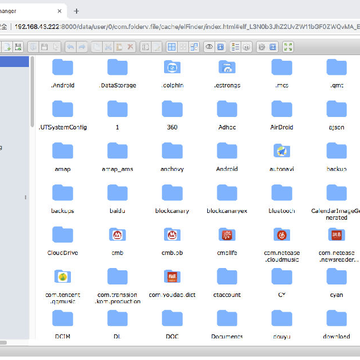Select the com.tencent.qqmusic folder icon
The image size is (360, 360).
[63, 276]
